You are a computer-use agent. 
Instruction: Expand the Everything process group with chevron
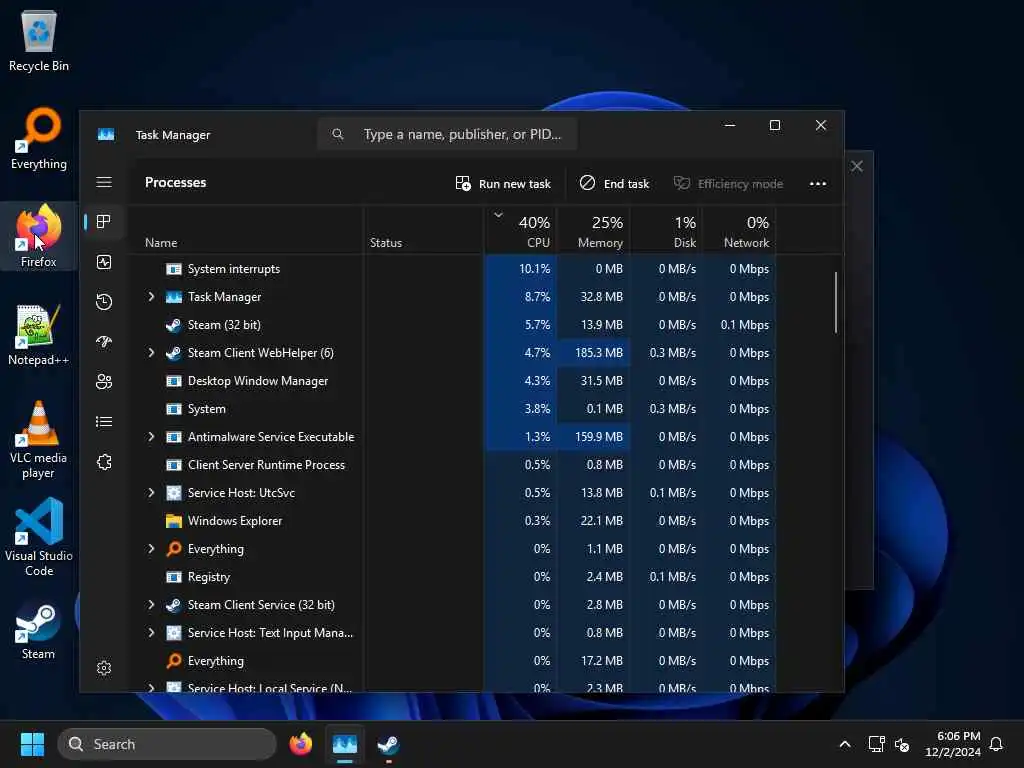coord(152,549)
